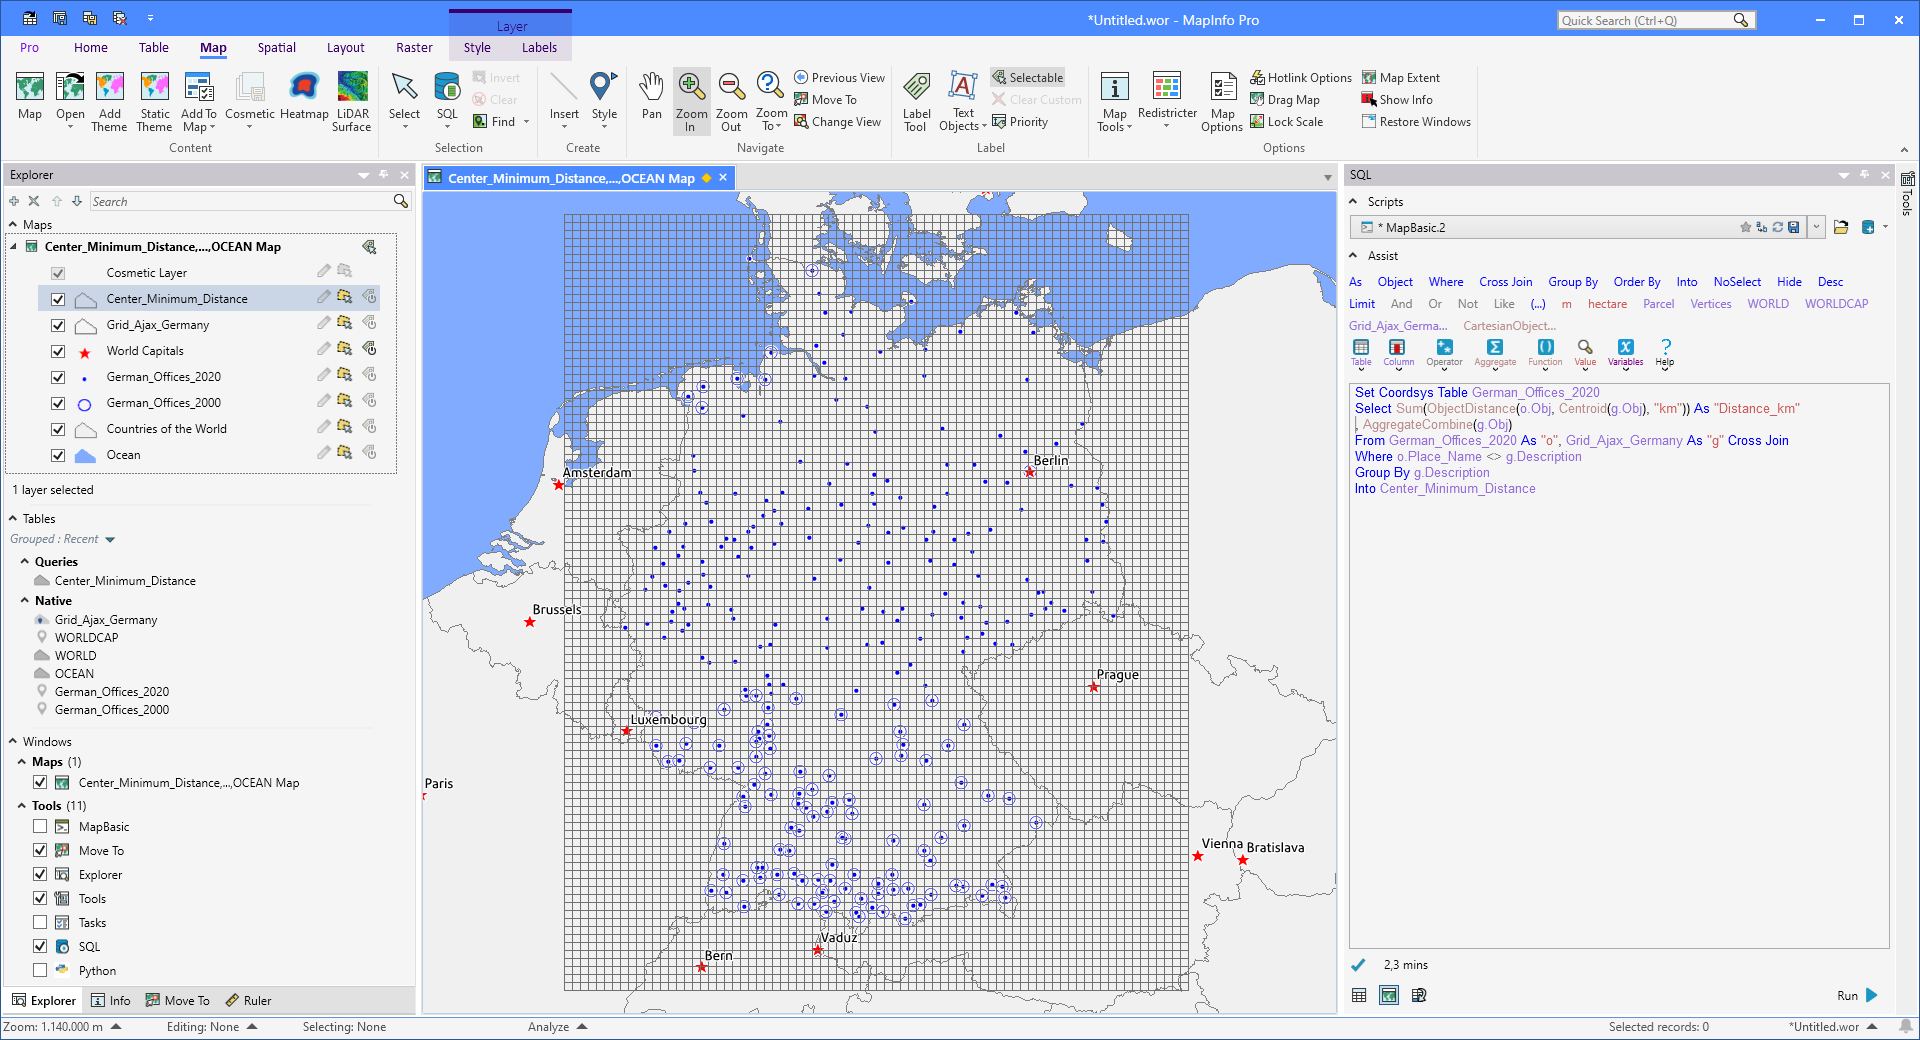Screen dimensions: 1920x1040
Task: Launch the Redistricter tool
Action: coord(1167,100)
